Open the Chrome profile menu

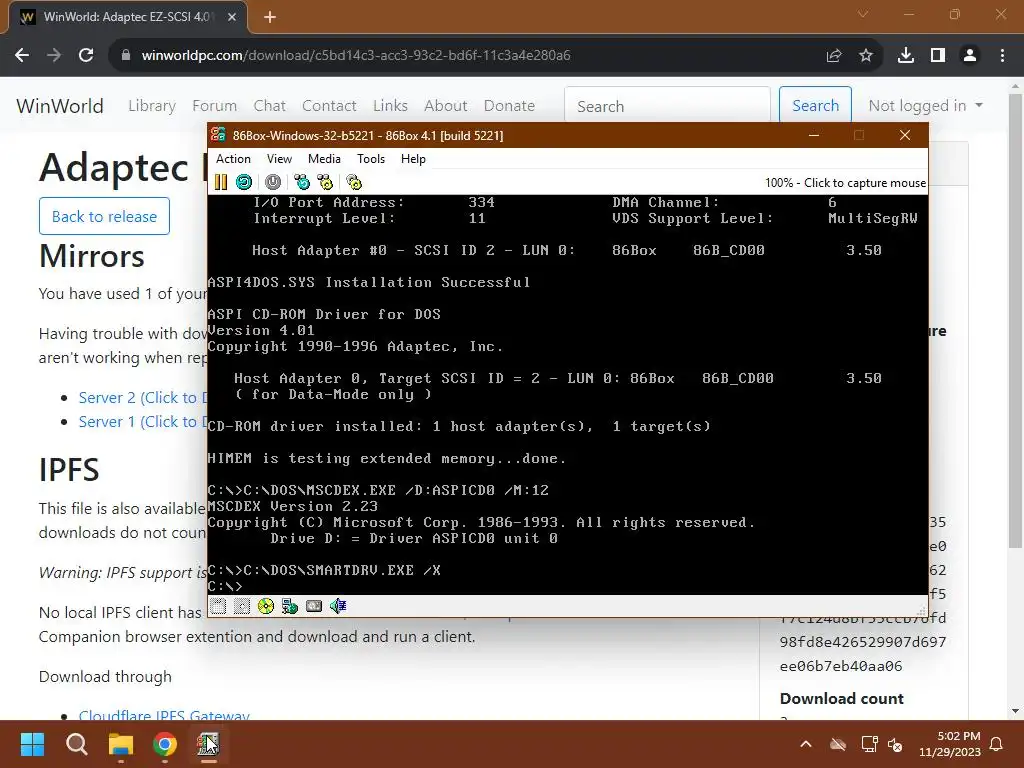point(970,56)
